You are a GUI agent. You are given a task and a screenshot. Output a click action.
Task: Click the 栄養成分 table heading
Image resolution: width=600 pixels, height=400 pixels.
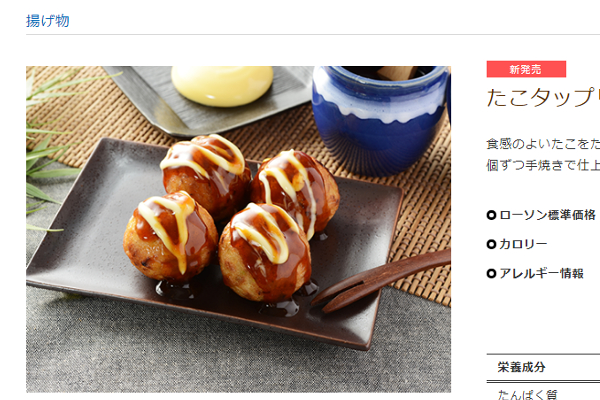point(522,367)
